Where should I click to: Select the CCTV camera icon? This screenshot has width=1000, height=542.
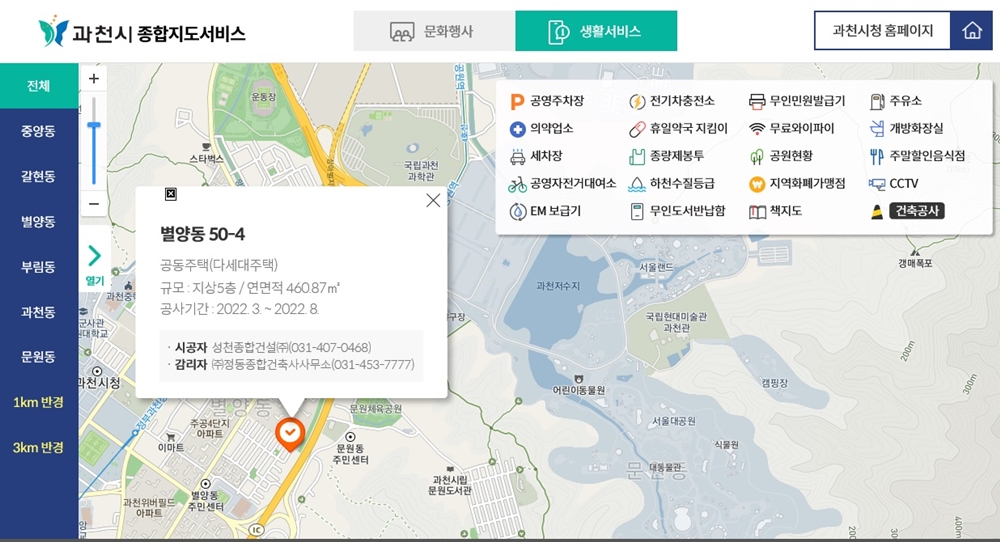877,184
